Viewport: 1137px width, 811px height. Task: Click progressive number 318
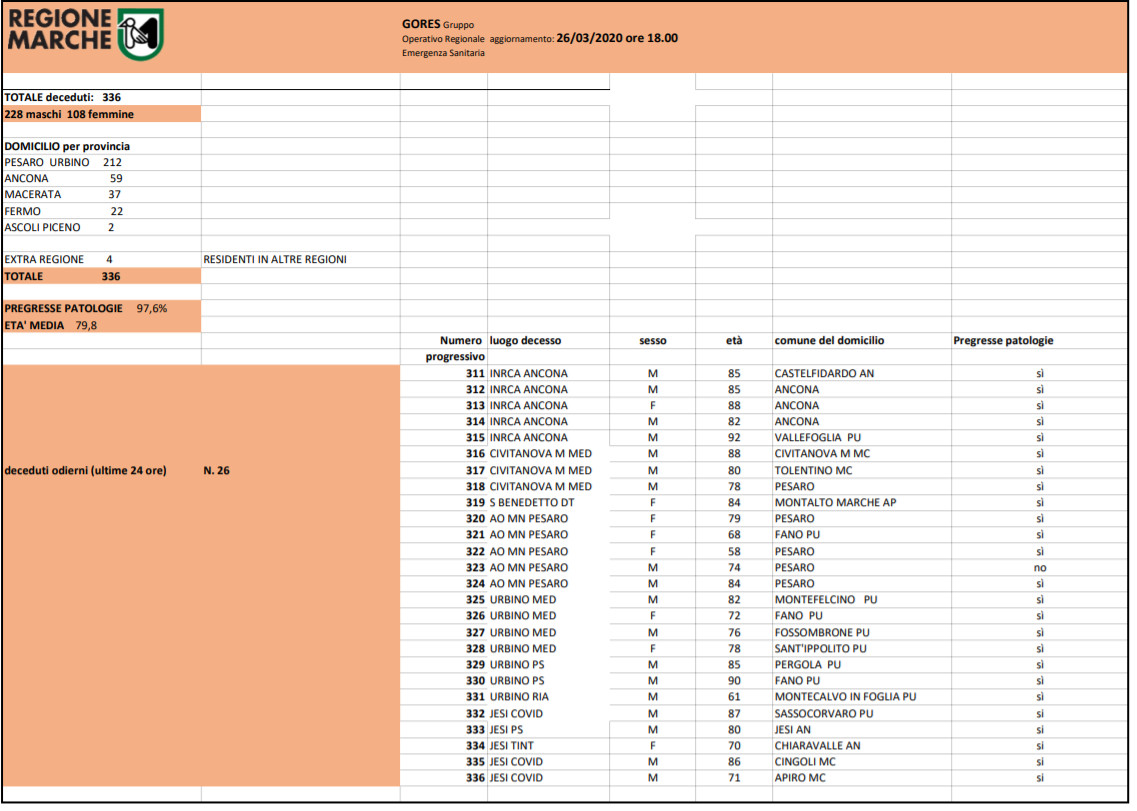tap(475, 486)
